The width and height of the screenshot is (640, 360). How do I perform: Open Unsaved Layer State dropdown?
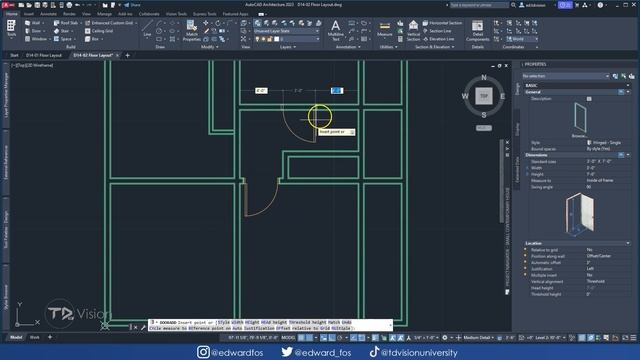(x=287, y=31)
